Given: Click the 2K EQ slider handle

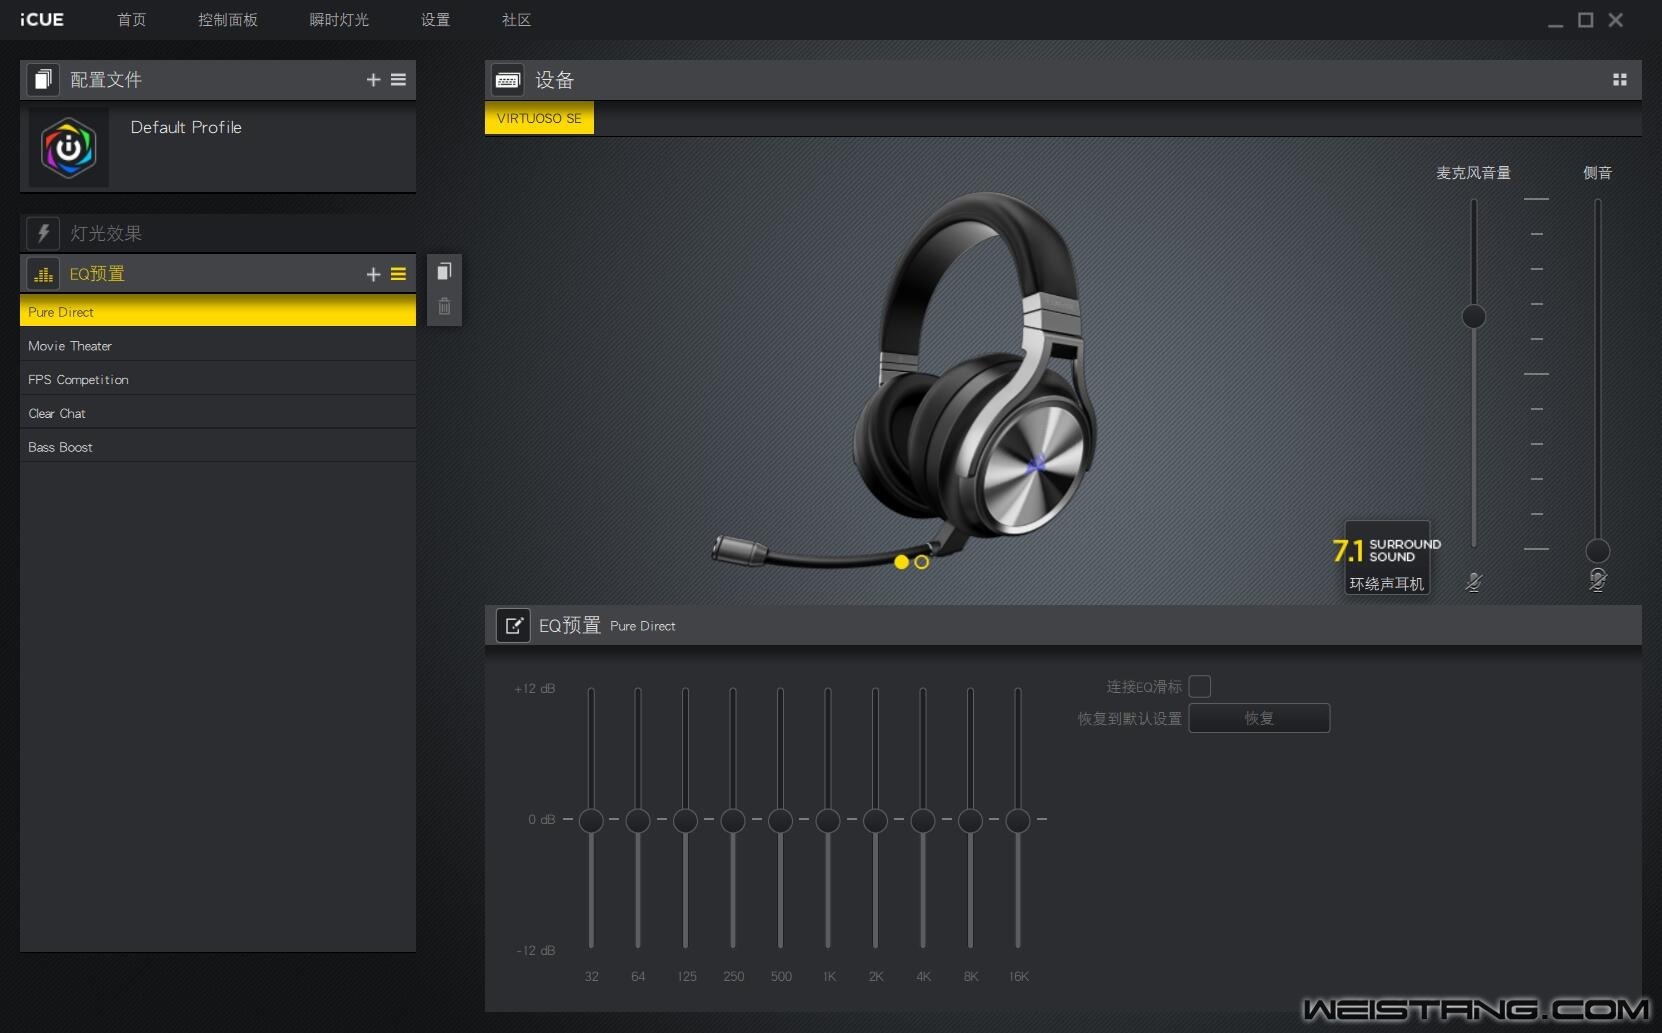Looking at the screenshot, I should point(875,821).
